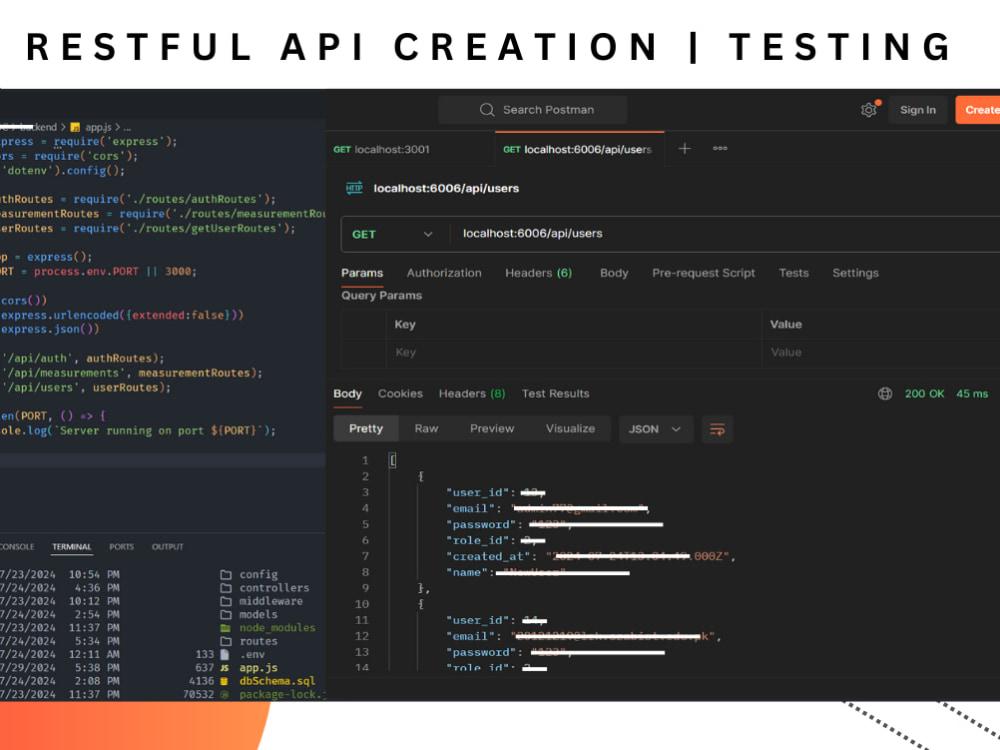Screen dimensions: 1000x750
Task: Click the HTTP request icon beside localhost:6006/api/users title
Action: (x=354, y=188)
